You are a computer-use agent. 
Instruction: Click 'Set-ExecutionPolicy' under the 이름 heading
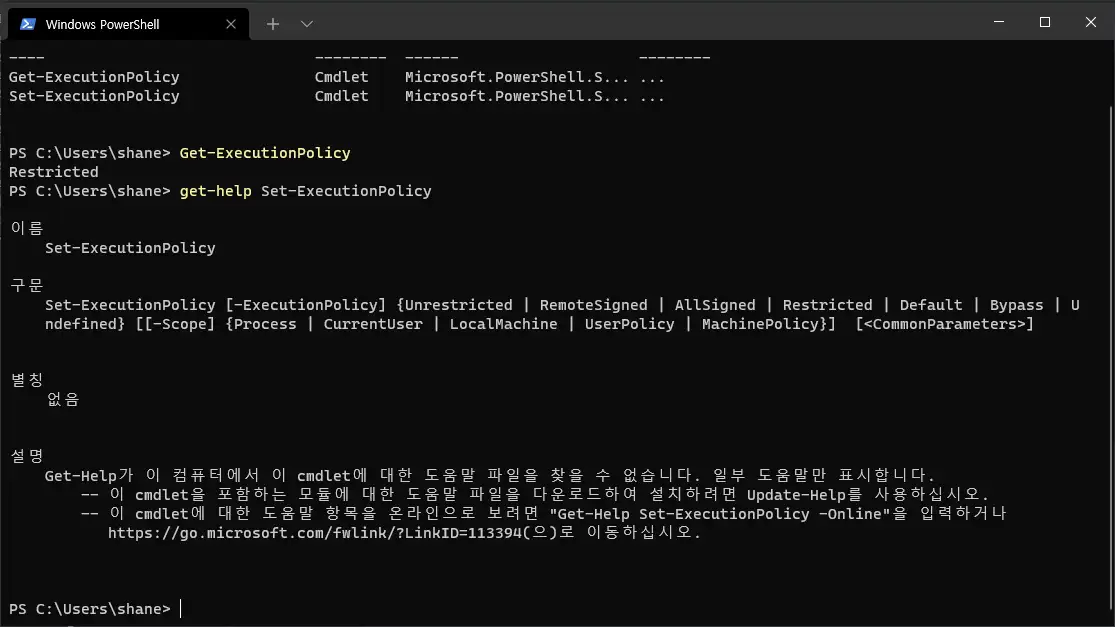pos(130,248)
